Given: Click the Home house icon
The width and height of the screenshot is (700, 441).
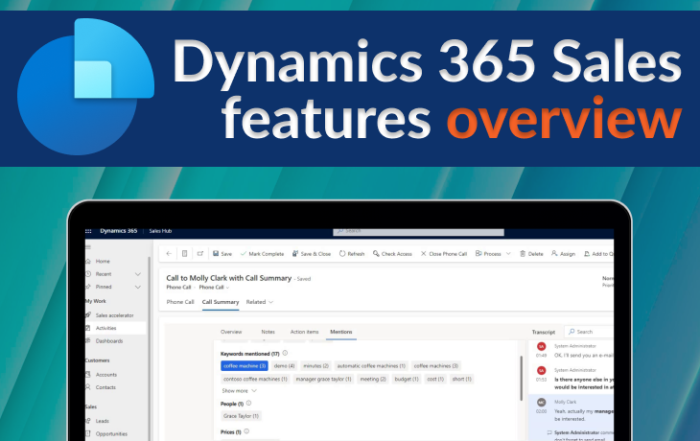Looking at the screenshot, I should point(88,261).
